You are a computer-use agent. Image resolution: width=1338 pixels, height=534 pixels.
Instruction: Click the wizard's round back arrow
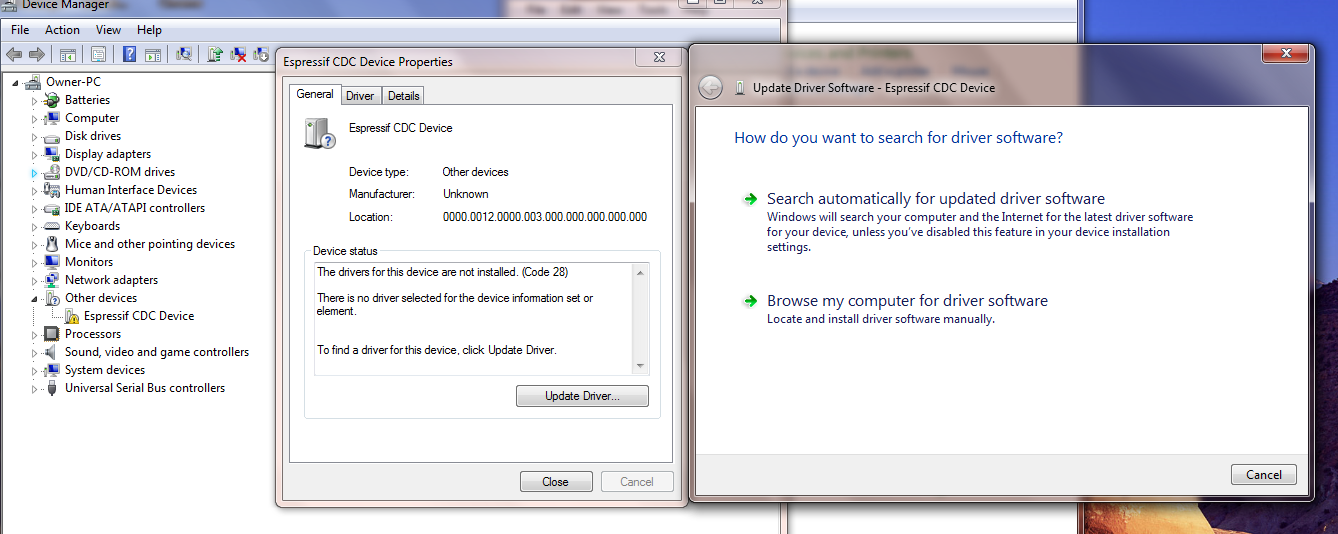[710, 87]
